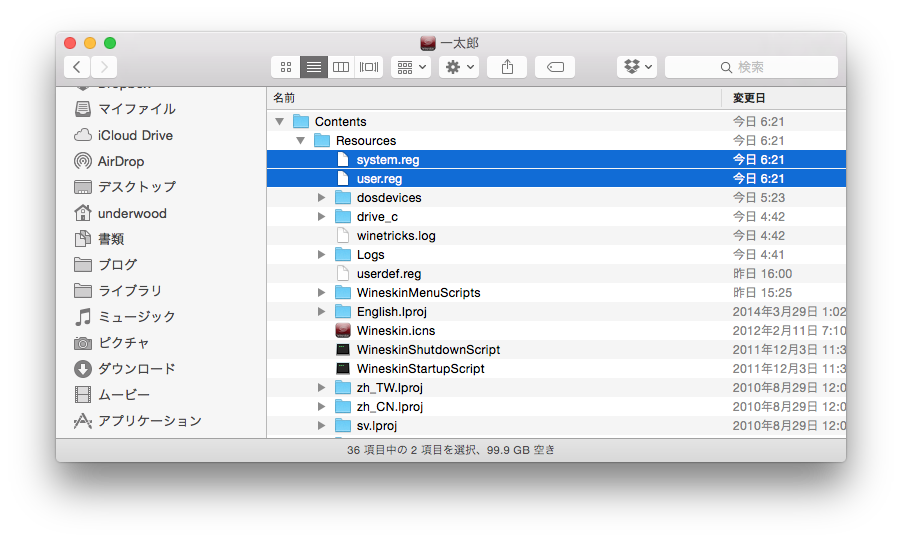The width and height of the screenshot is (902, 542).
Task: Select the zh_CN.lproj folder name
Action: pos(389,406)
